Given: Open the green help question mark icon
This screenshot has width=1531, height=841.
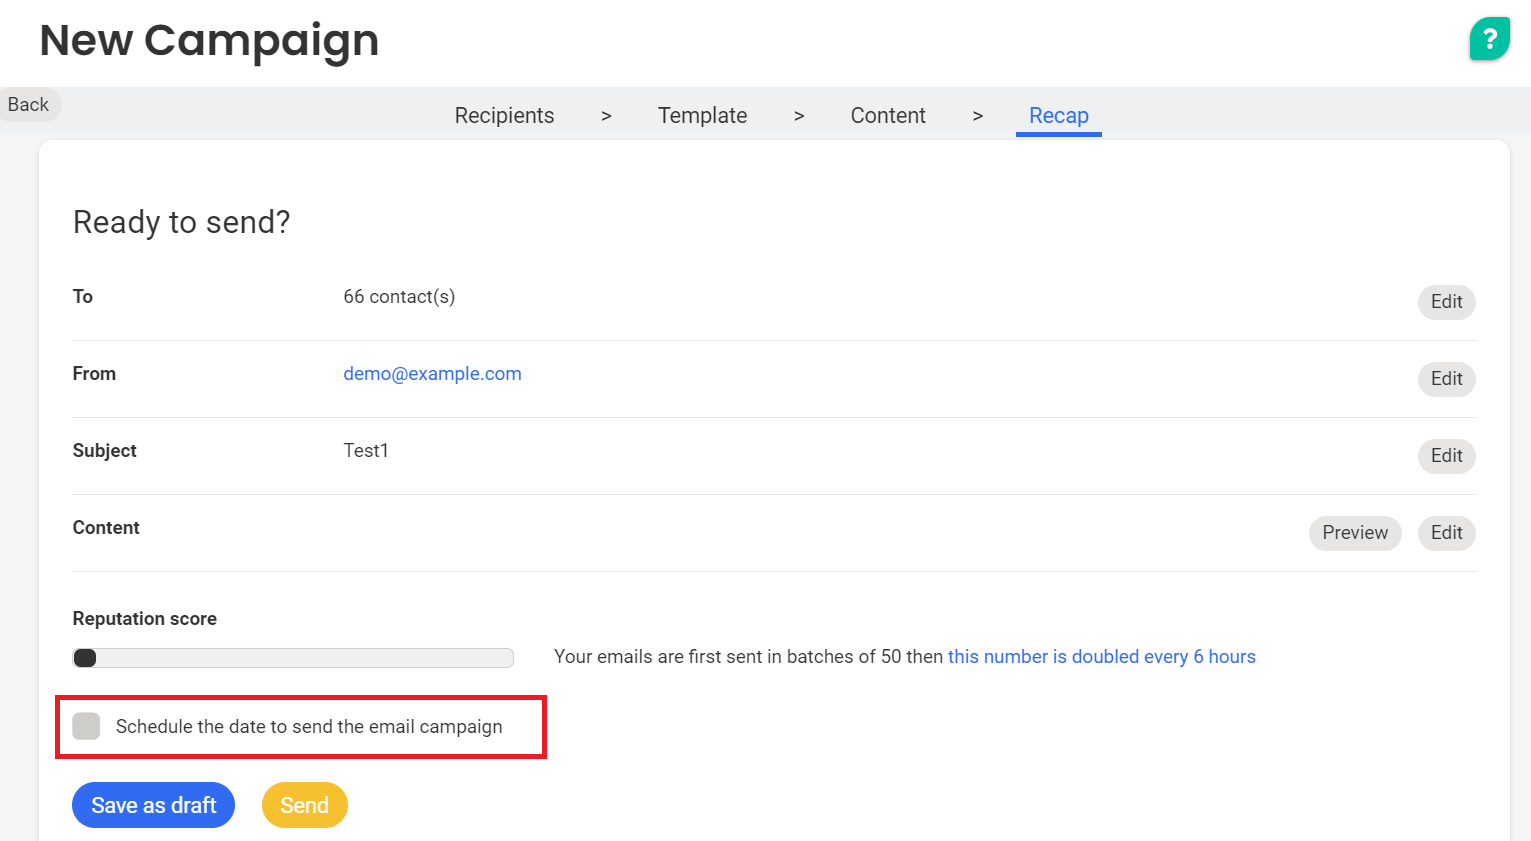Looking at the screenshot, I should tap(1489, 39).
